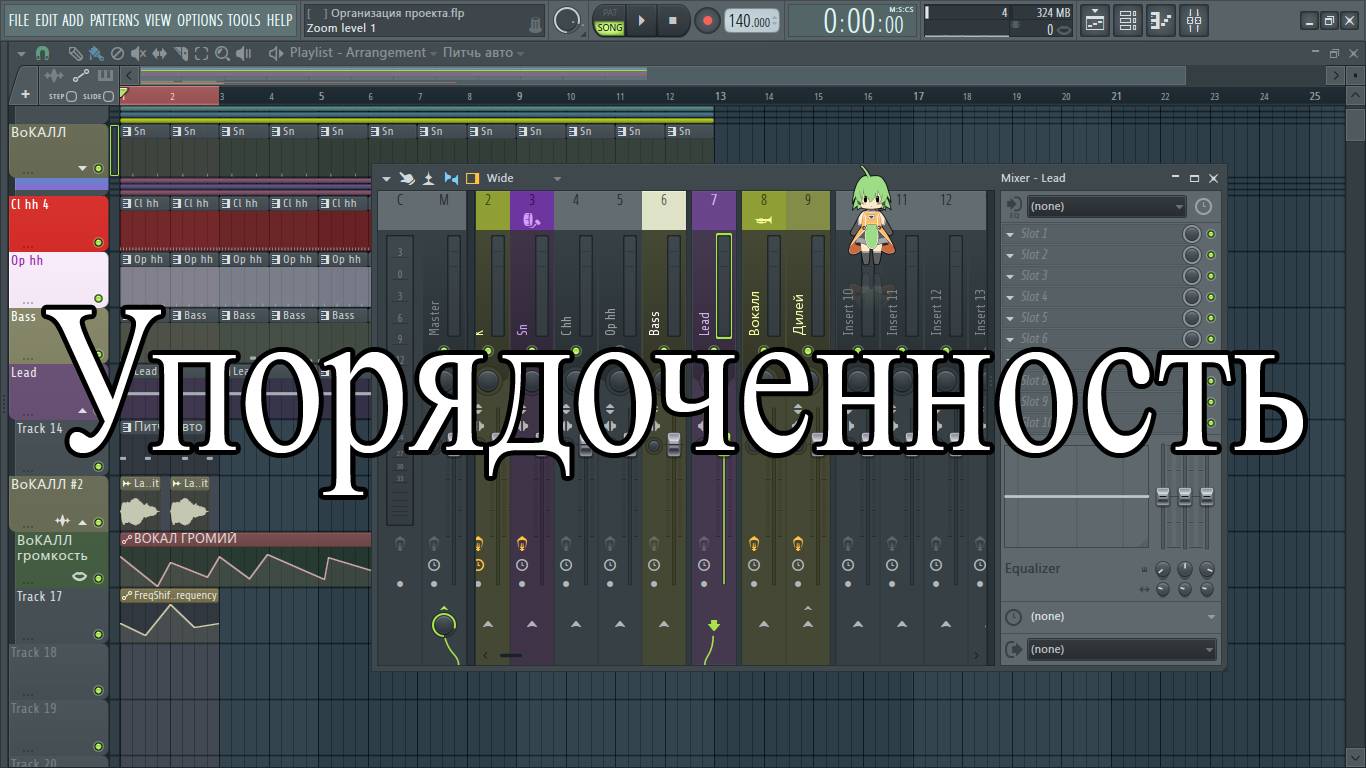
Task: Click the leftmost Equalizer band slider
Action: tap(1163, 495)
